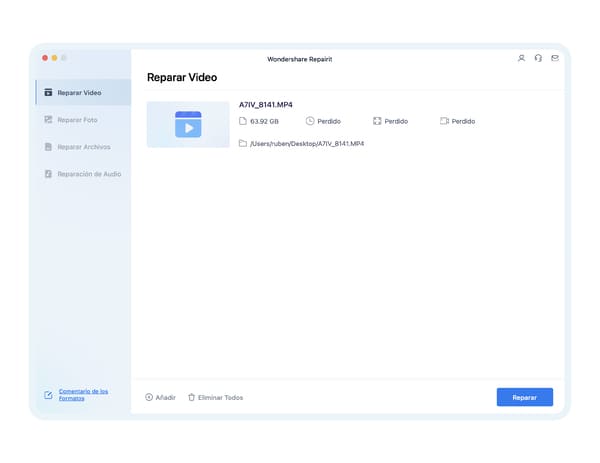Screen dimensions: 600x463
Task: Click the Perdido resolution value
Action: coord(396,121)
